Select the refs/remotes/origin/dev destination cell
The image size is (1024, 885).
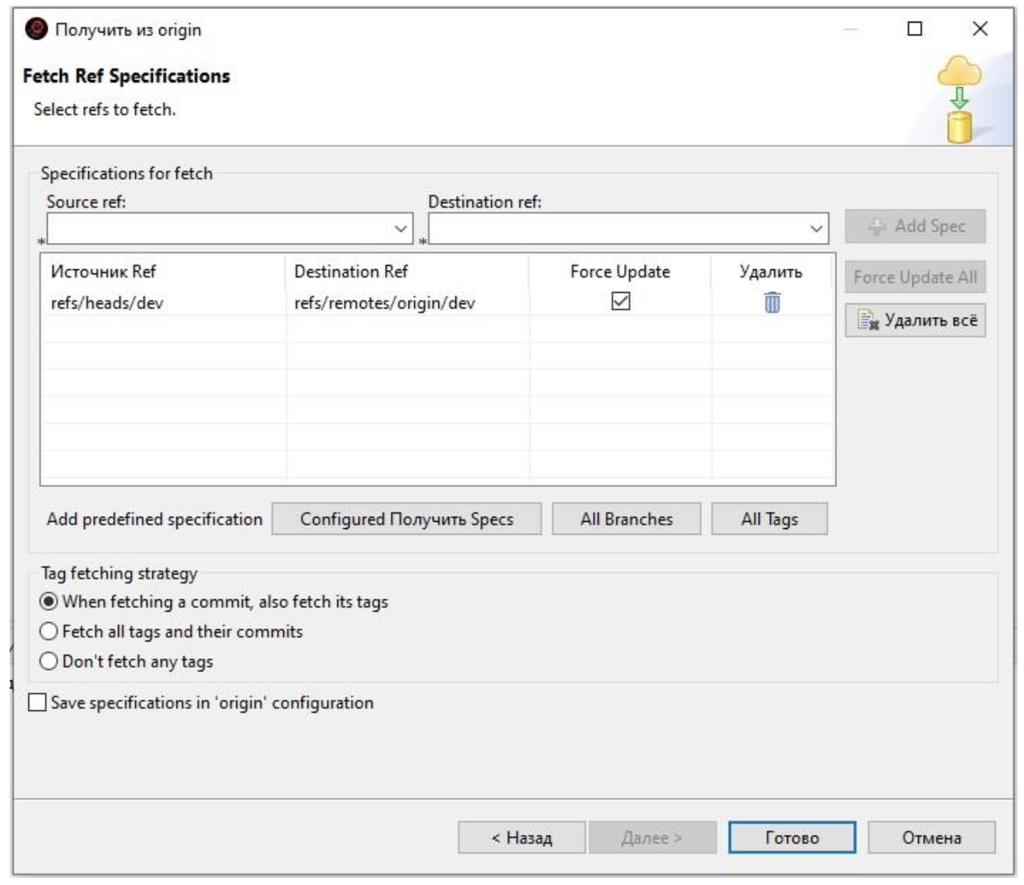click(384, 303)
